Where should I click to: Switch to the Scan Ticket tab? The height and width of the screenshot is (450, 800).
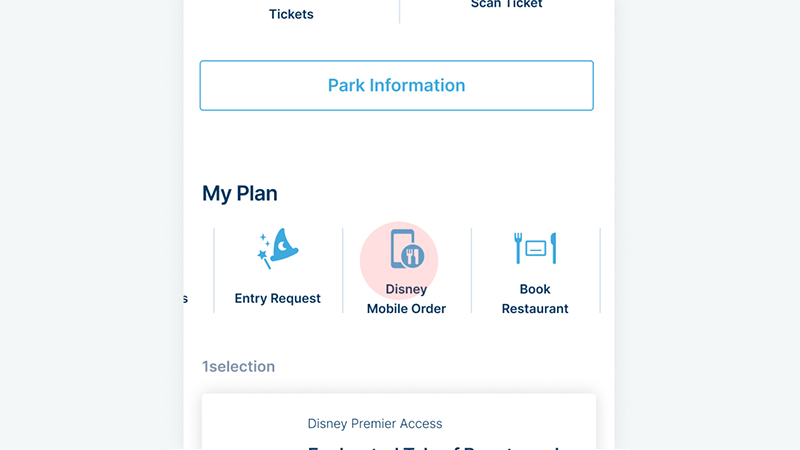(506, 5)
